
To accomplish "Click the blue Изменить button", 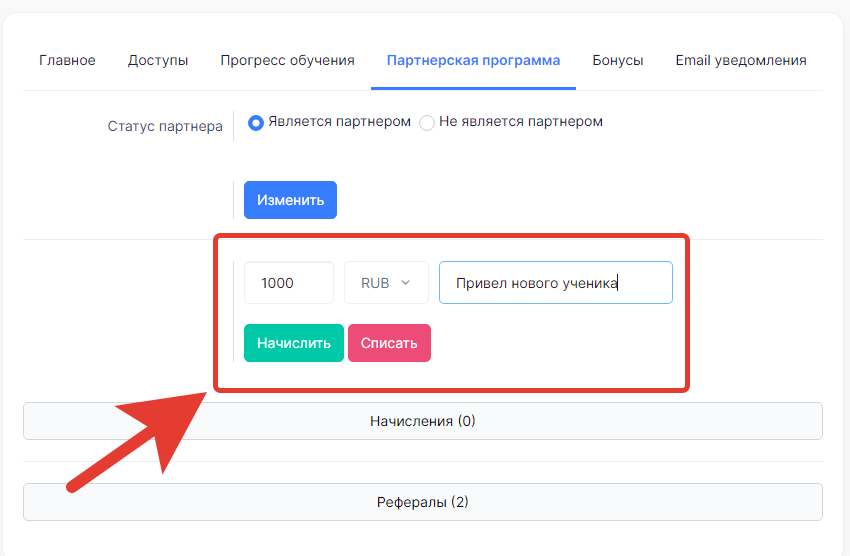I will coord(290,200).
